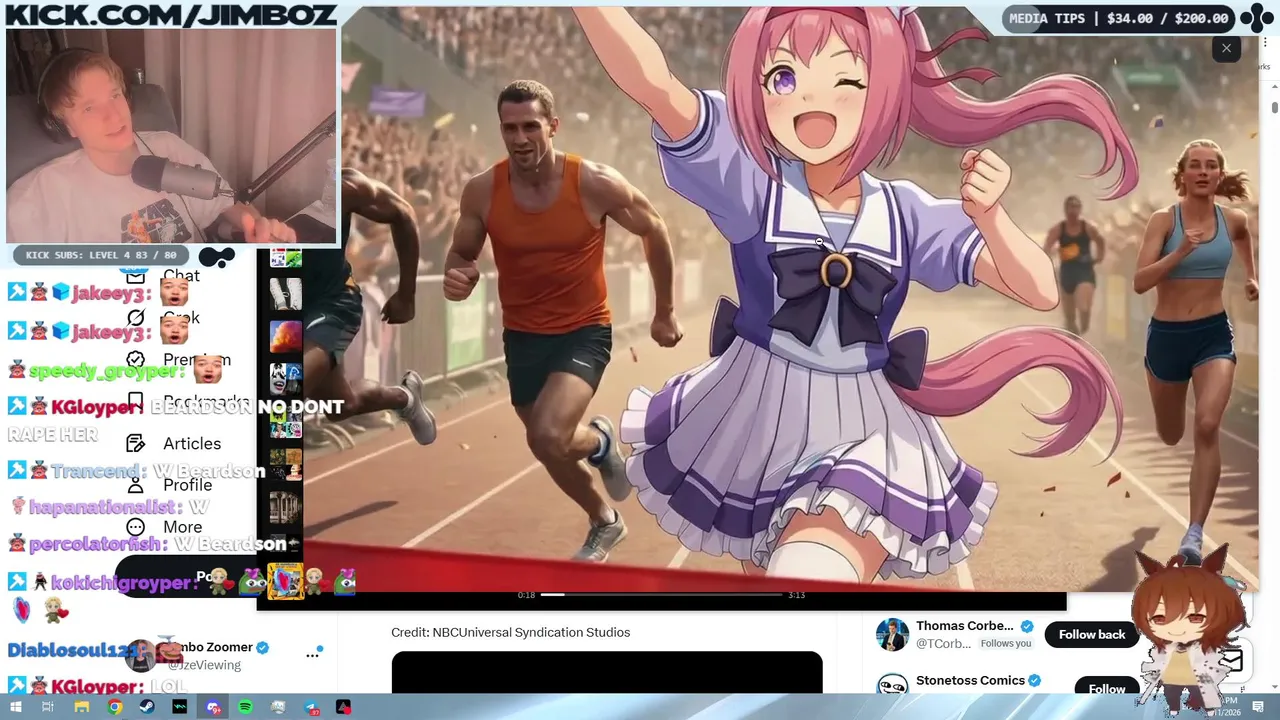Seek on the video progress bar
The height and width of the screenshot is (720, 1280).
pyautogui.click(x=661, y=595)
